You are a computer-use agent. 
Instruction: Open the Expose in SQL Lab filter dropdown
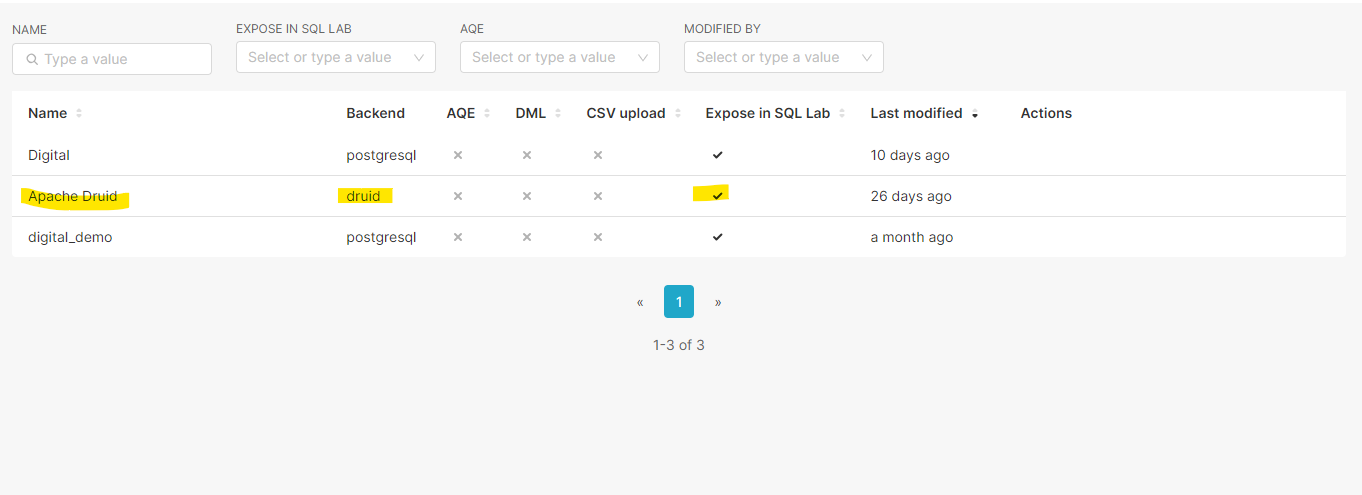335,57
